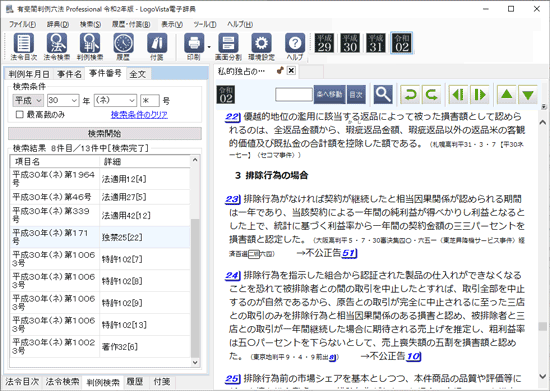
Task: Switch to 平成31 edition icon
Action: pyautogui.click(x=376, y=43)
